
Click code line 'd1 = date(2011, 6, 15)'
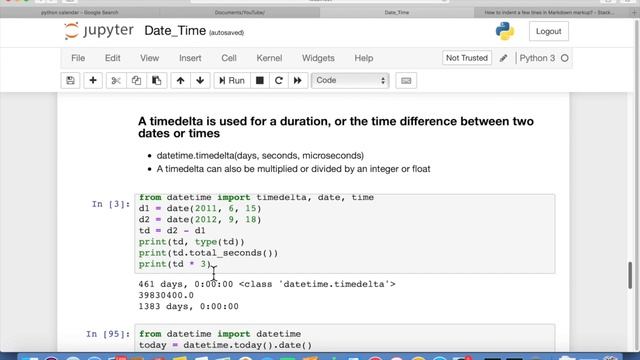coord(200,209)
